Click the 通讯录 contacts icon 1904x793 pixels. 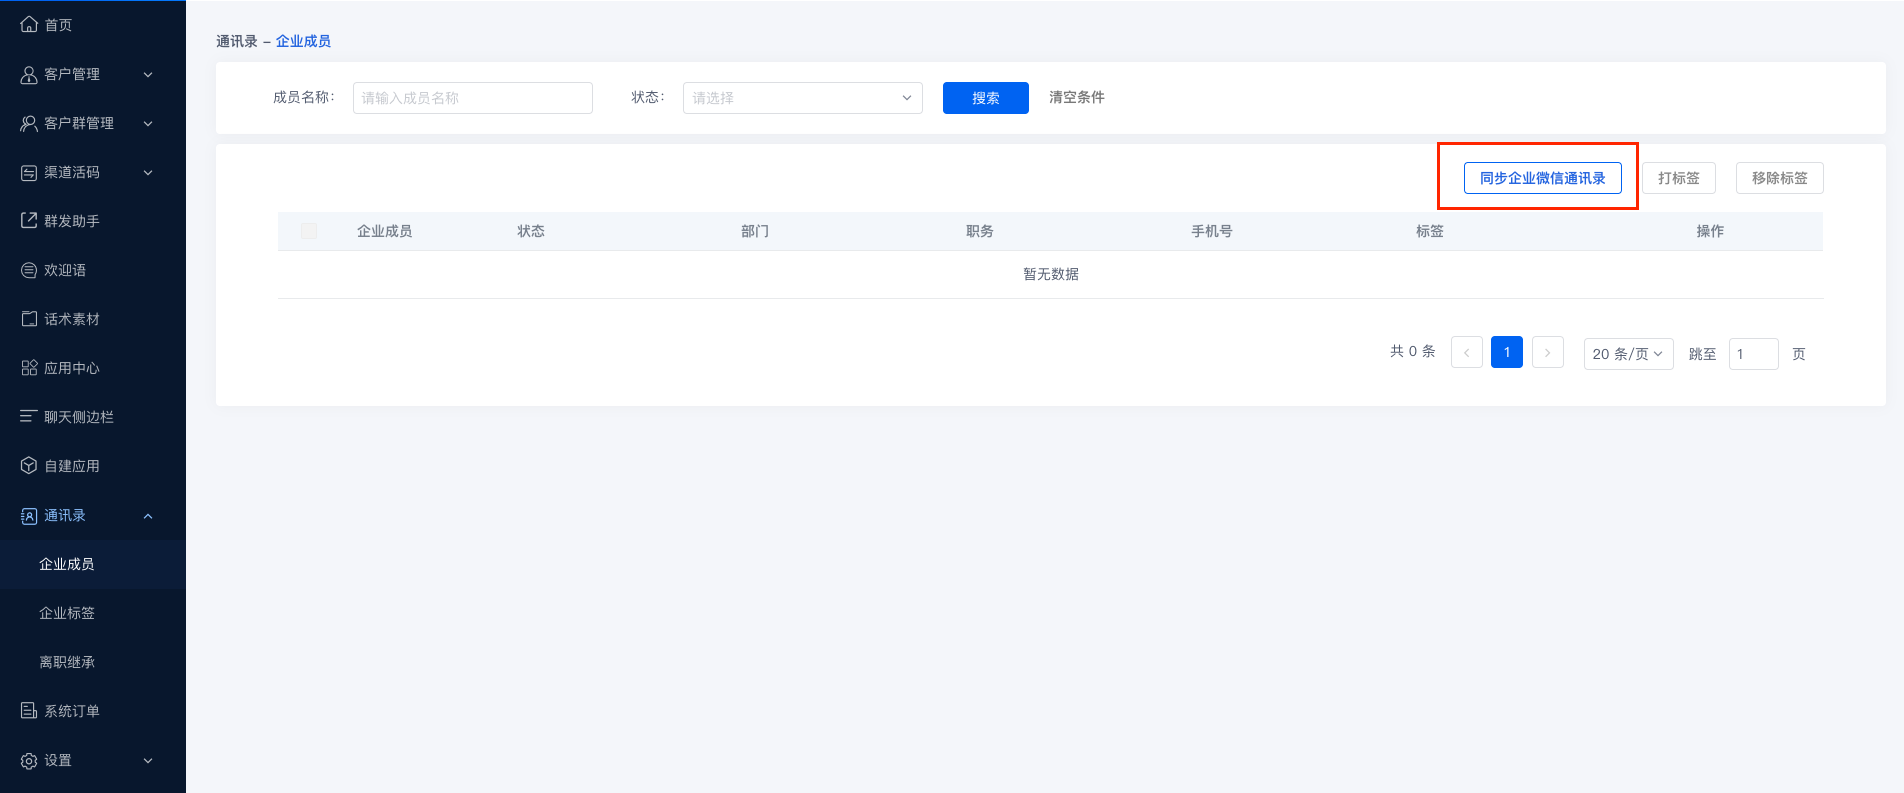(29, 516)
